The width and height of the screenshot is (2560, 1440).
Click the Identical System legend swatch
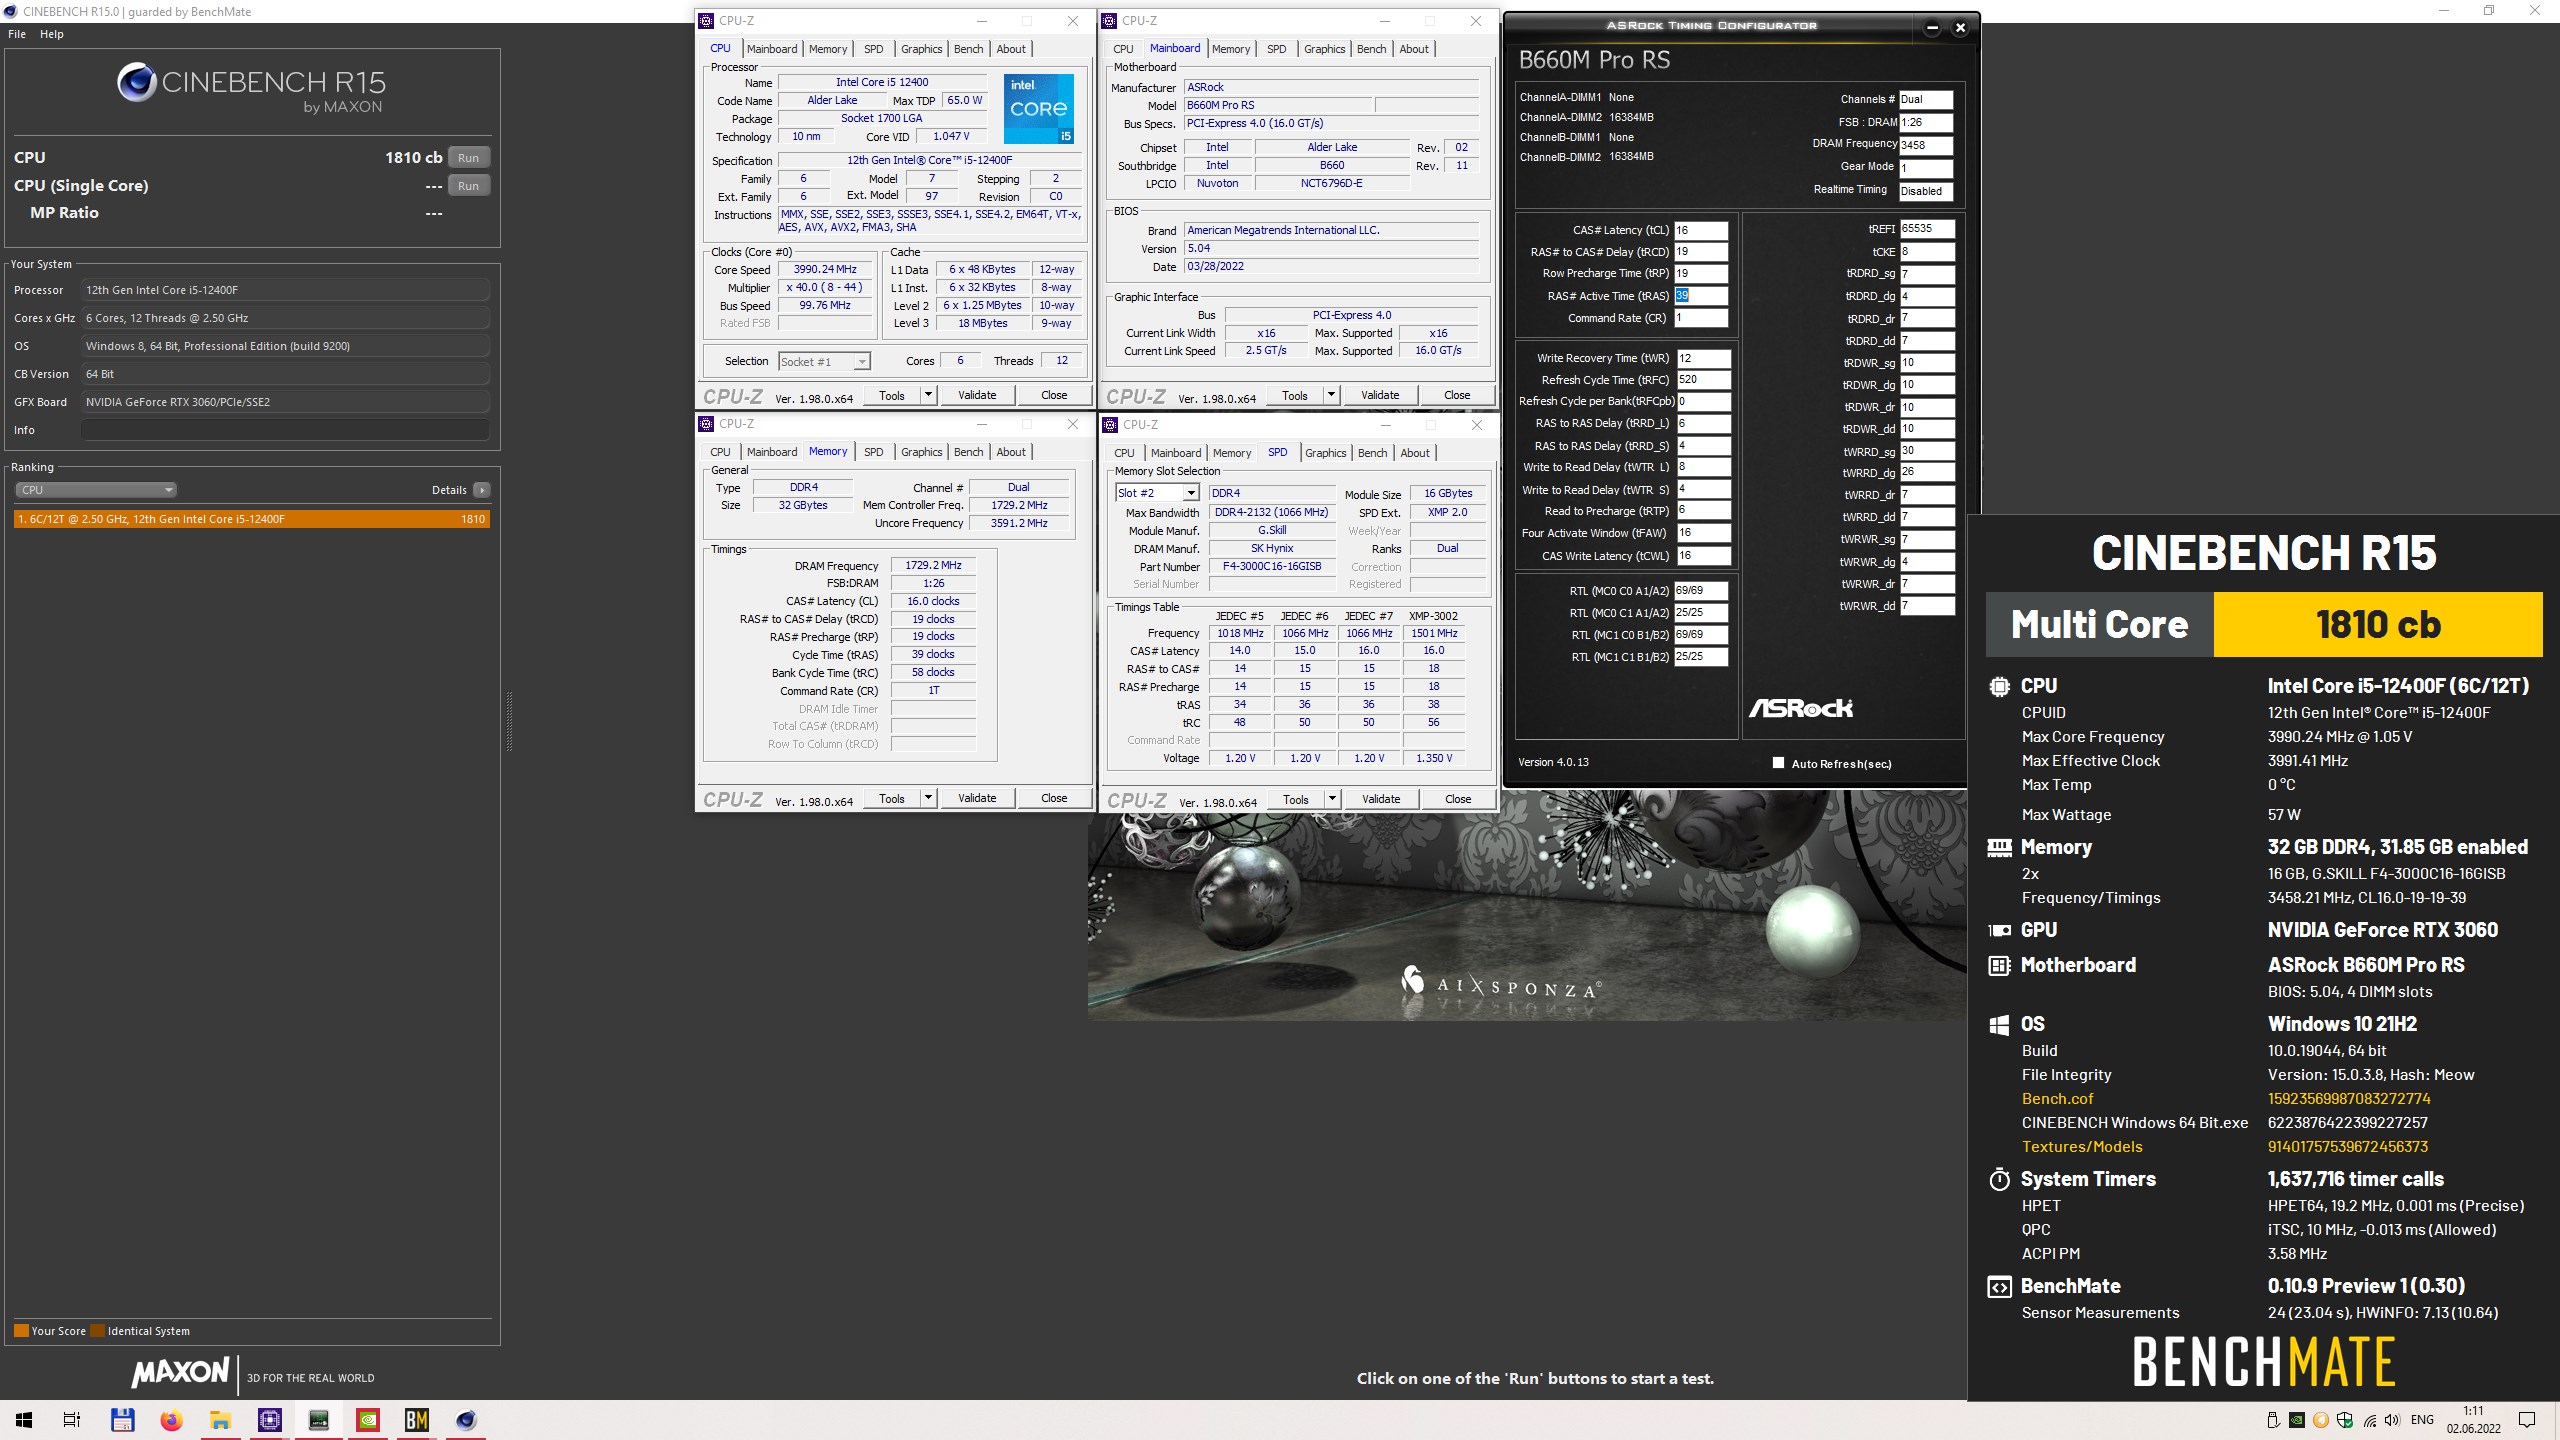coord(97,1331)
